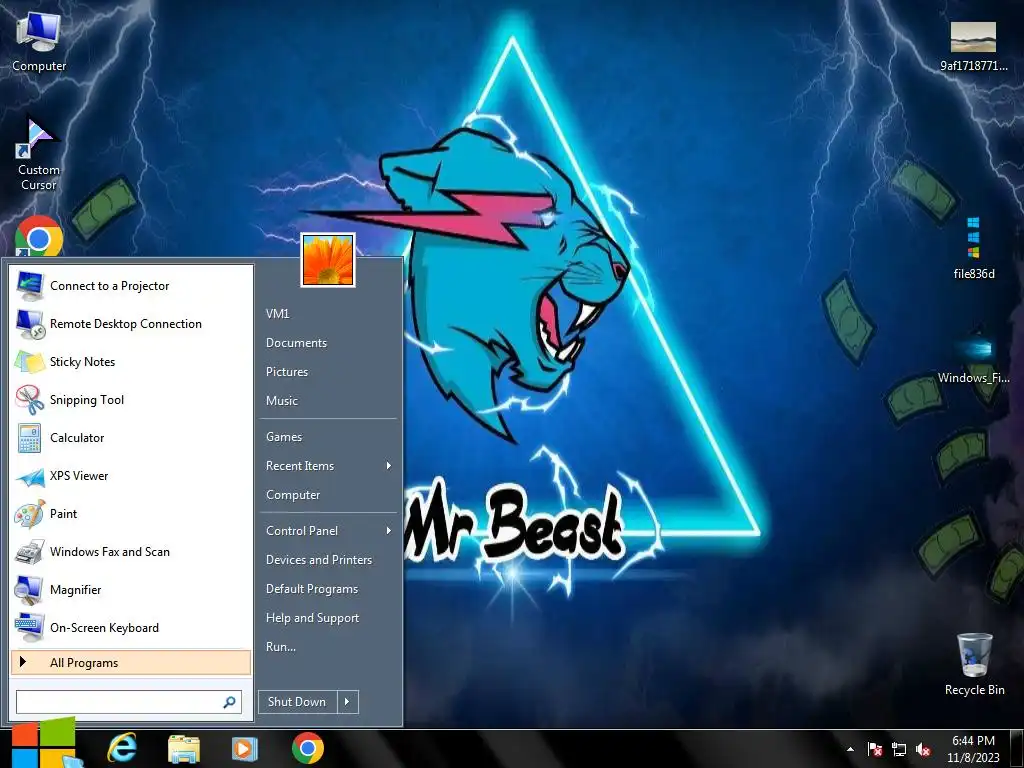
Task: Click the Windows Fax and Scan icon
Action: (x=29, y=552)
